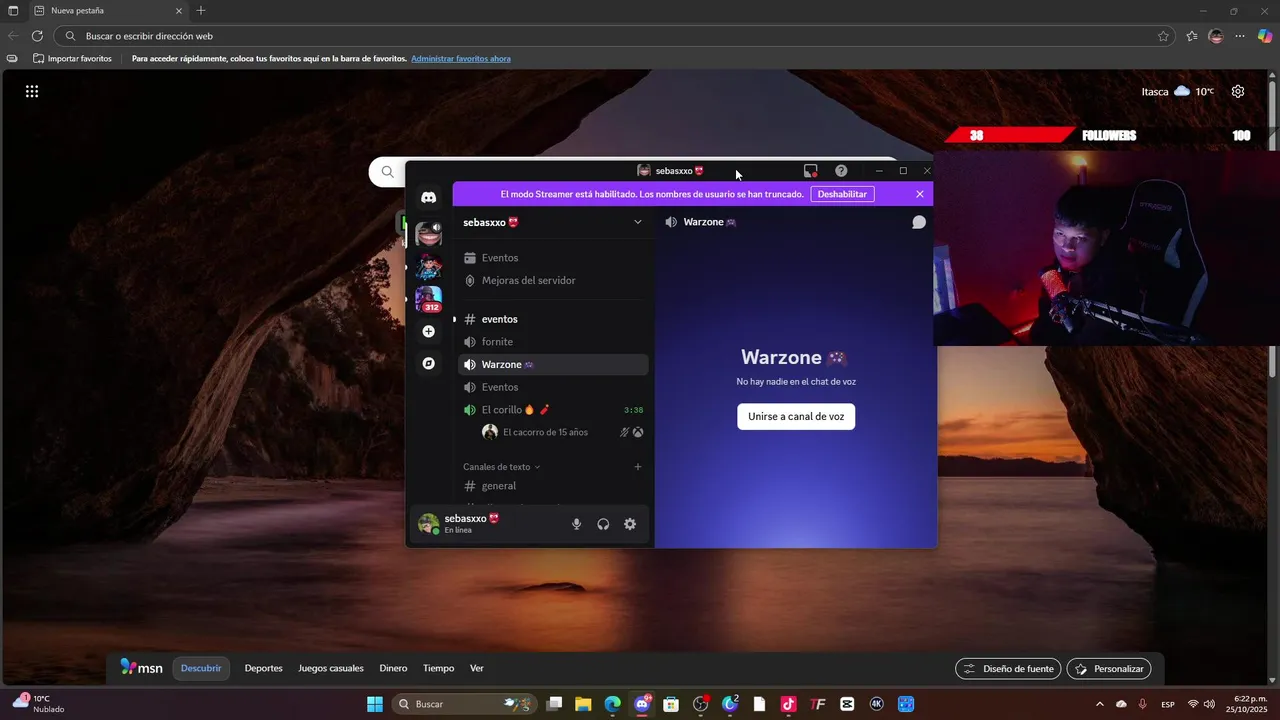Open Edge favorites list icon
The height and width of the screenshot is (720, 1280).
(x=1192, y=36)
